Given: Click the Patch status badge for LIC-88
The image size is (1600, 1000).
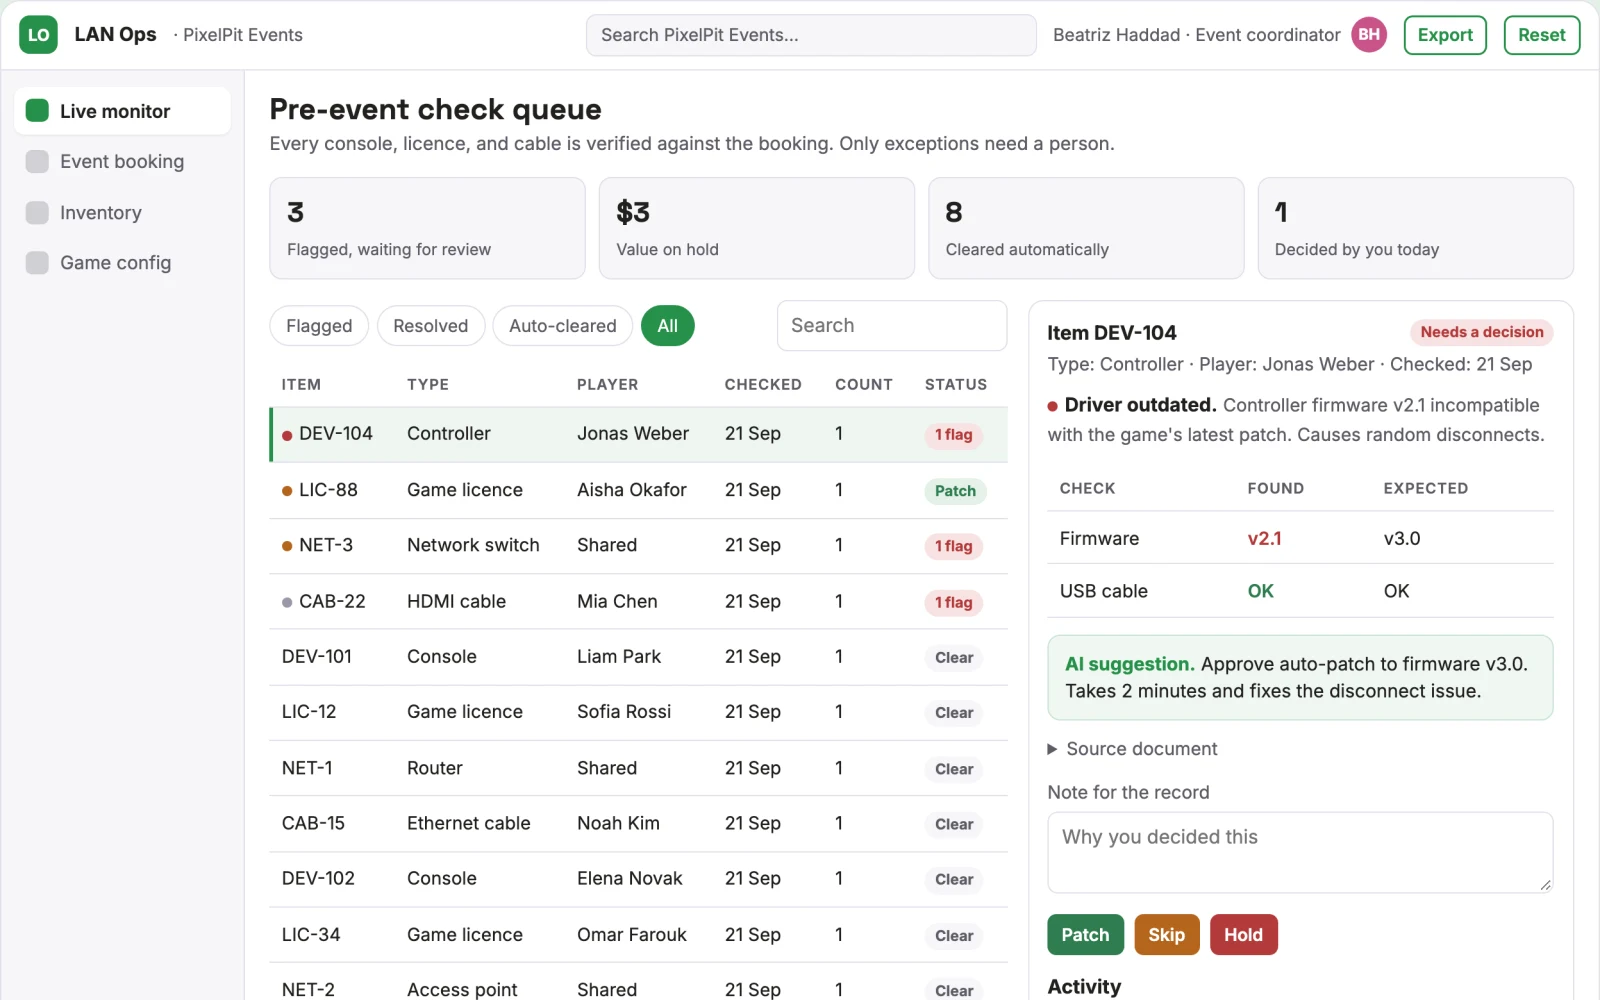Looking at the screenshot, I should point(955,491).
